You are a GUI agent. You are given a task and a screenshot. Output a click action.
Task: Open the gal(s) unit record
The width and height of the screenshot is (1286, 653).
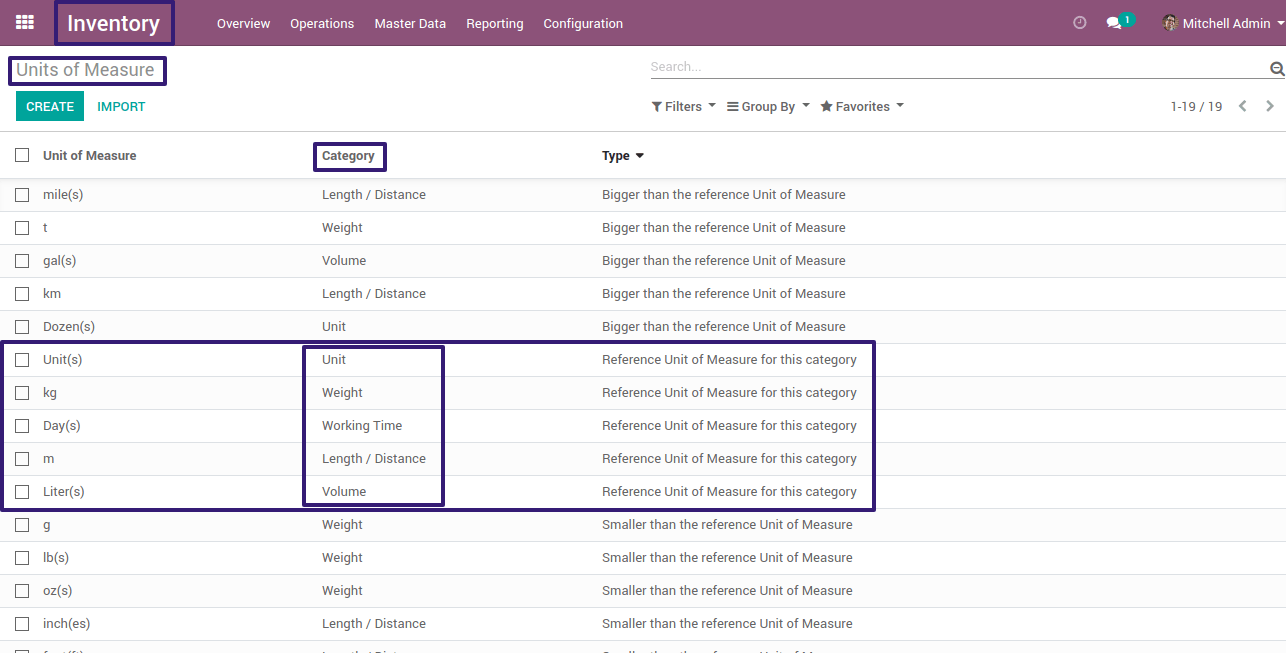click(60, 261)
